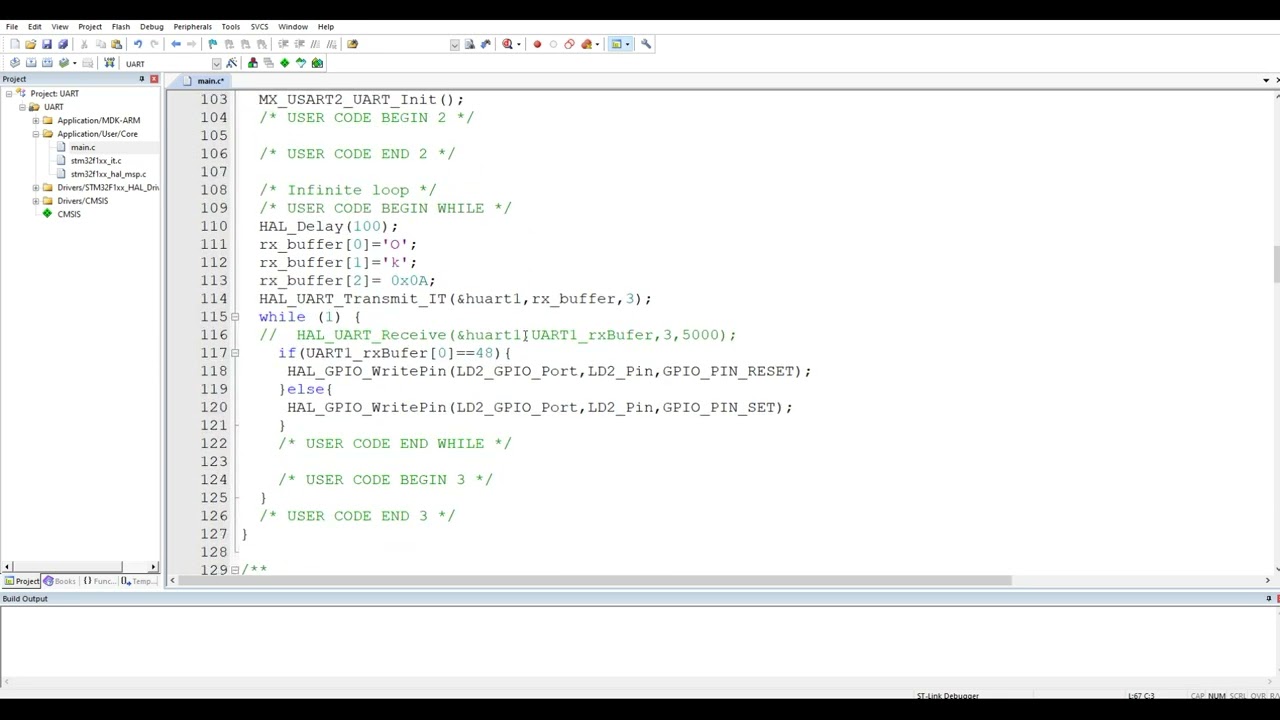This screenshot has width=1280, height=720.
Task: Click the Cut scissors icon
Action: point(84,44)
